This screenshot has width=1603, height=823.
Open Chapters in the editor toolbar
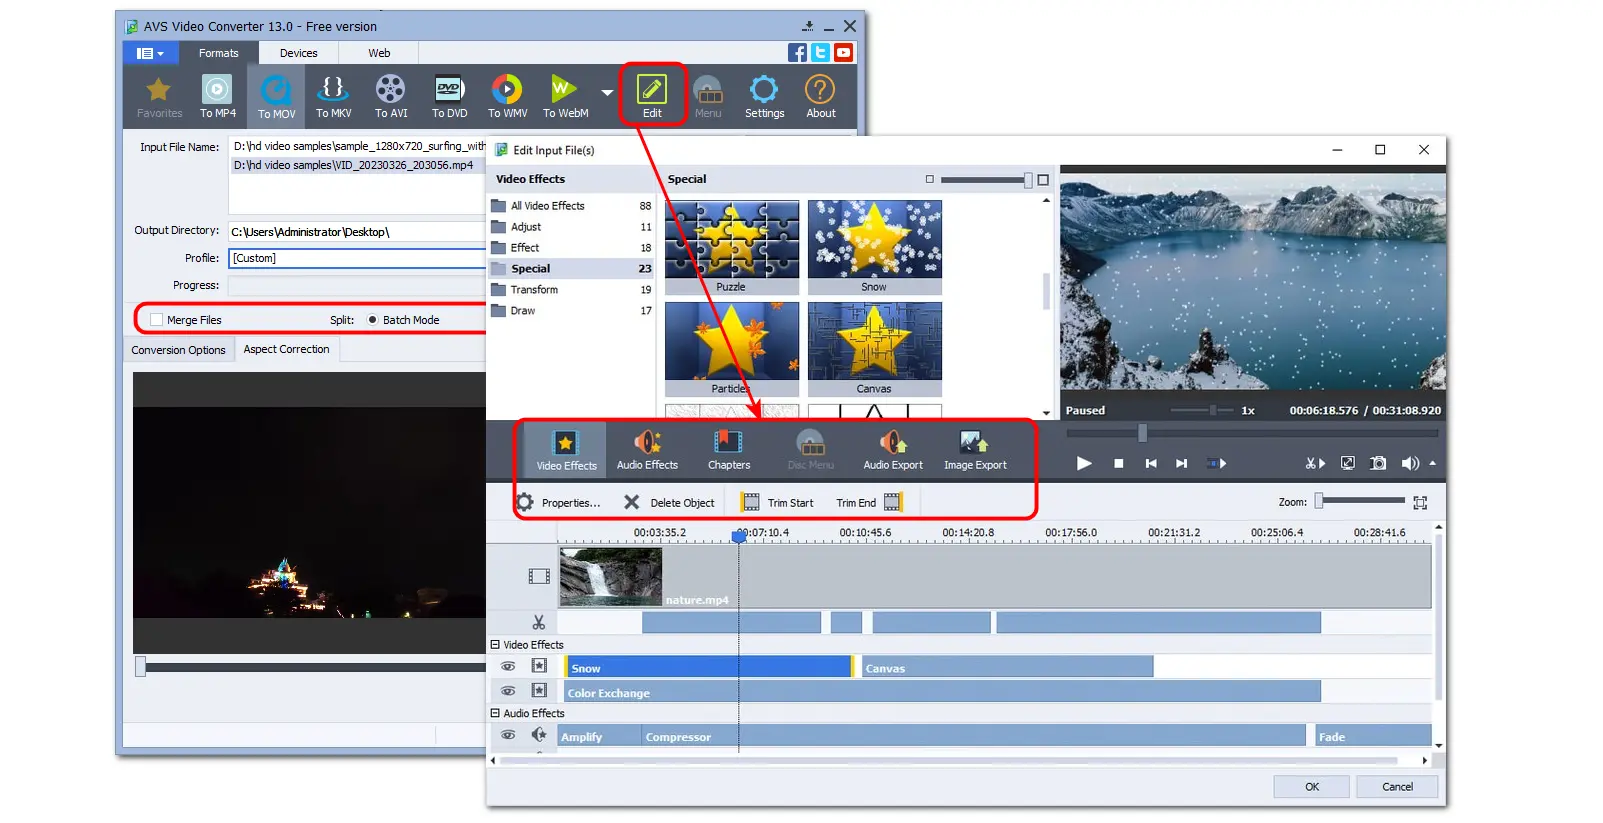point(728,450)
